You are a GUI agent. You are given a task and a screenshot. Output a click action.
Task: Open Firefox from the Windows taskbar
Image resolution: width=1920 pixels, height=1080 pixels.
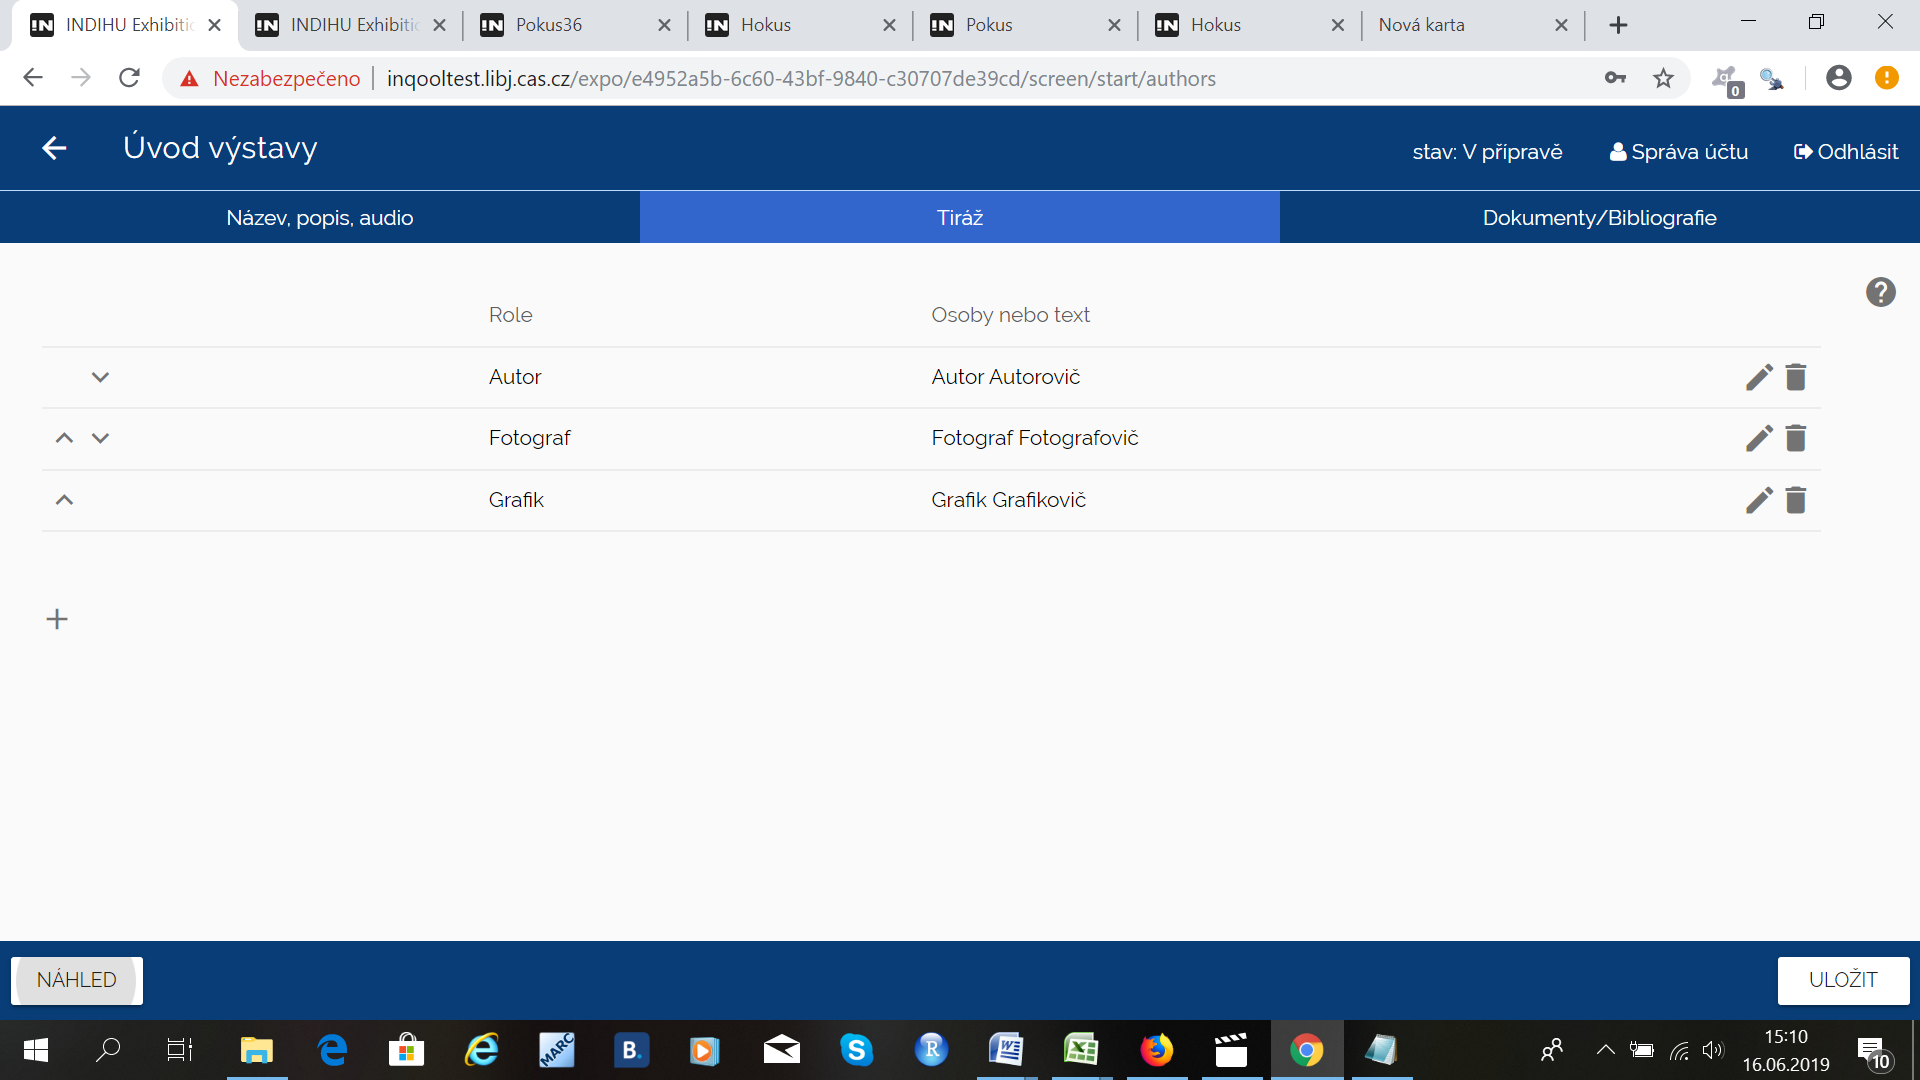coord(1156,1050)
